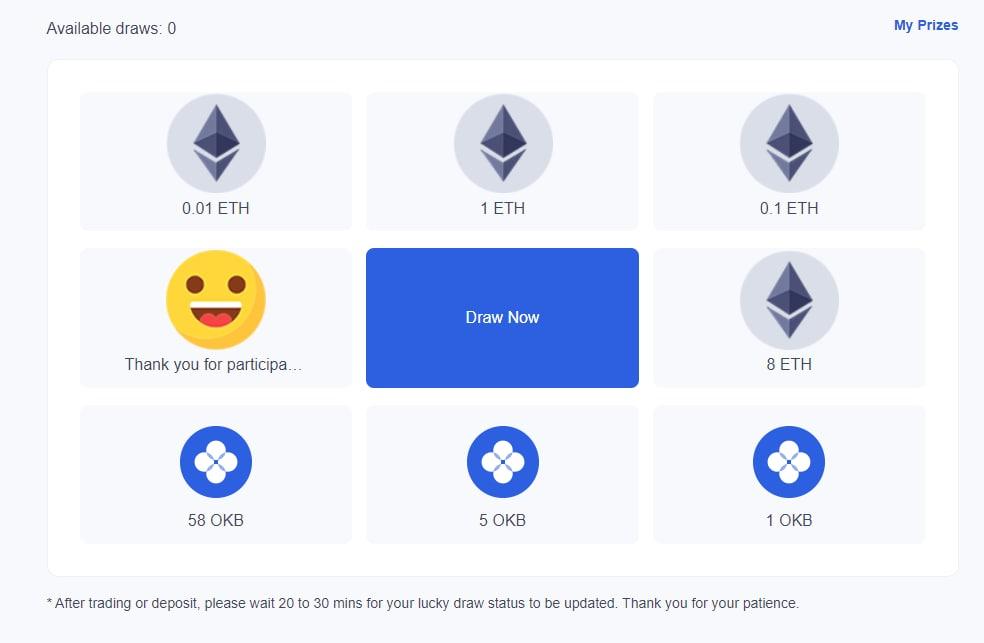Click the 5 OKB prize label
Image resolution: width=984 pixels, height=643 pixels.
(503, 521)
